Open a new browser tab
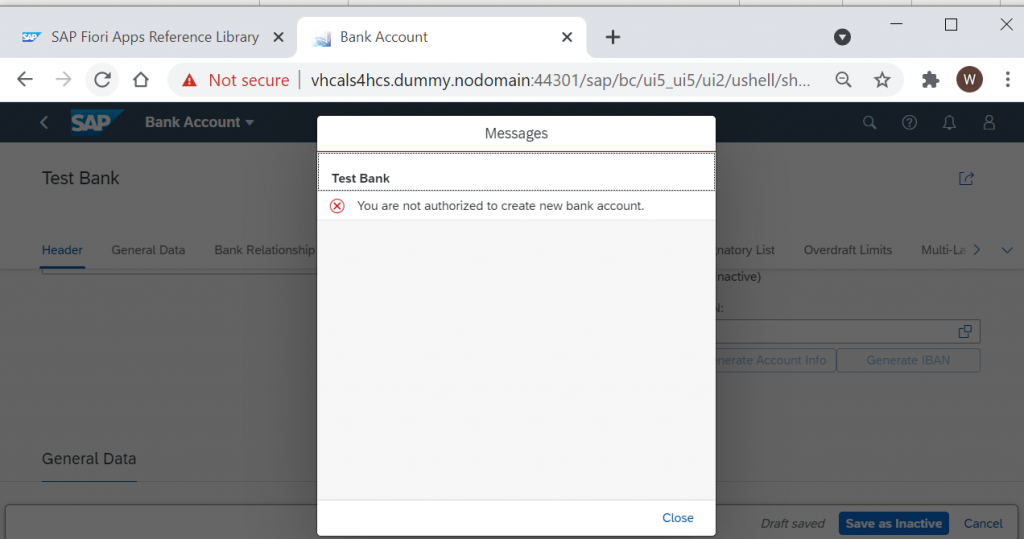The width and height of the screenshot is (1024, 539). tap(613, 37)
